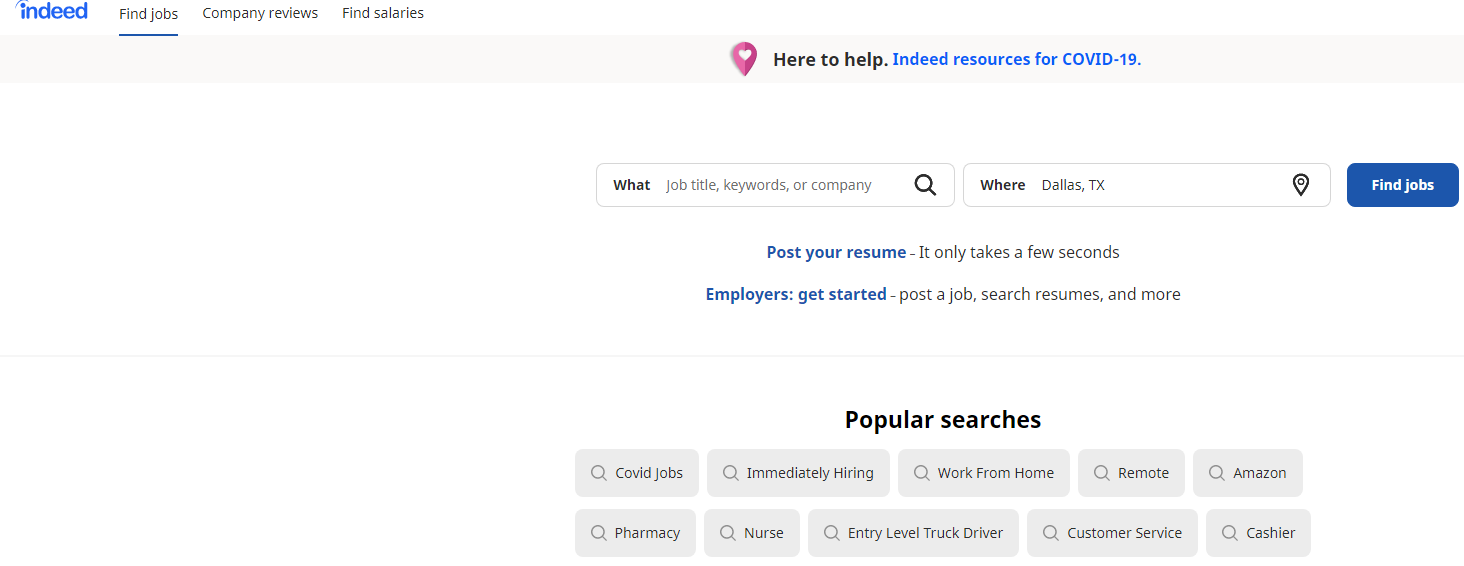Search popular Immediately Hiring jobs
Viewport: 1464px width, 566px height.
[810, 473]
